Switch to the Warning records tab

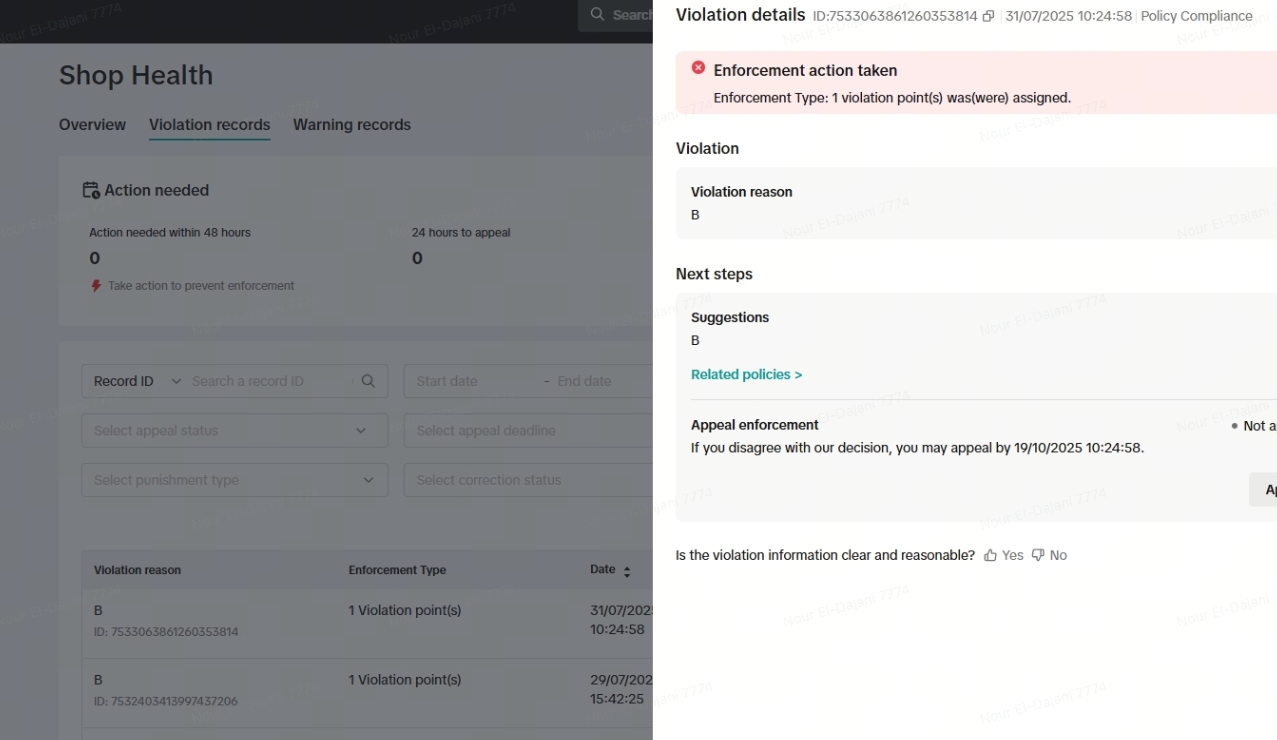click(x=352, y=125)
